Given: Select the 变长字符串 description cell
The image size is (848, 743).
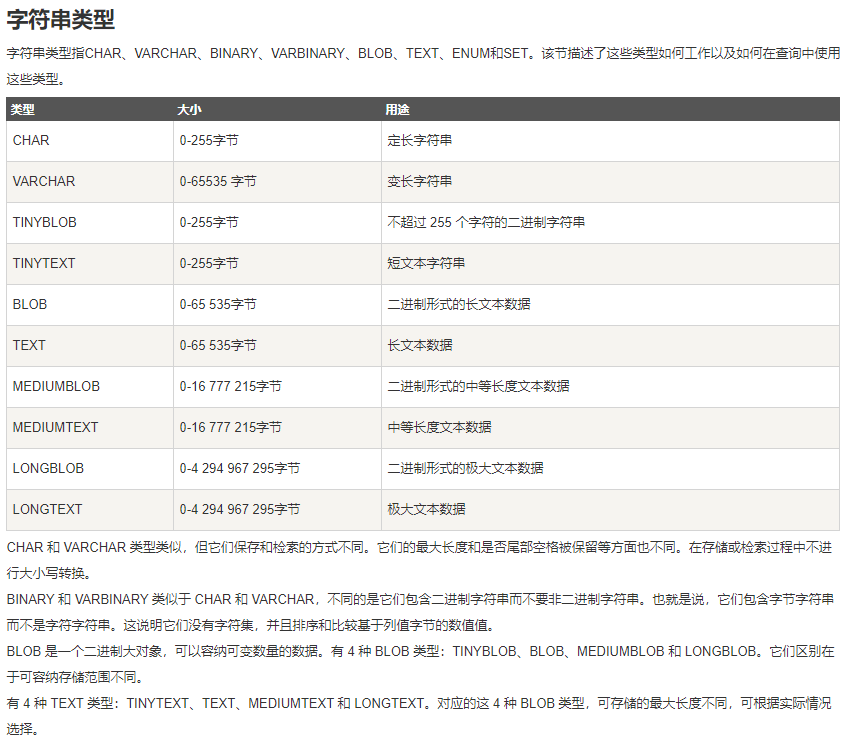Looking at the screenshot, I should [419, 182].
